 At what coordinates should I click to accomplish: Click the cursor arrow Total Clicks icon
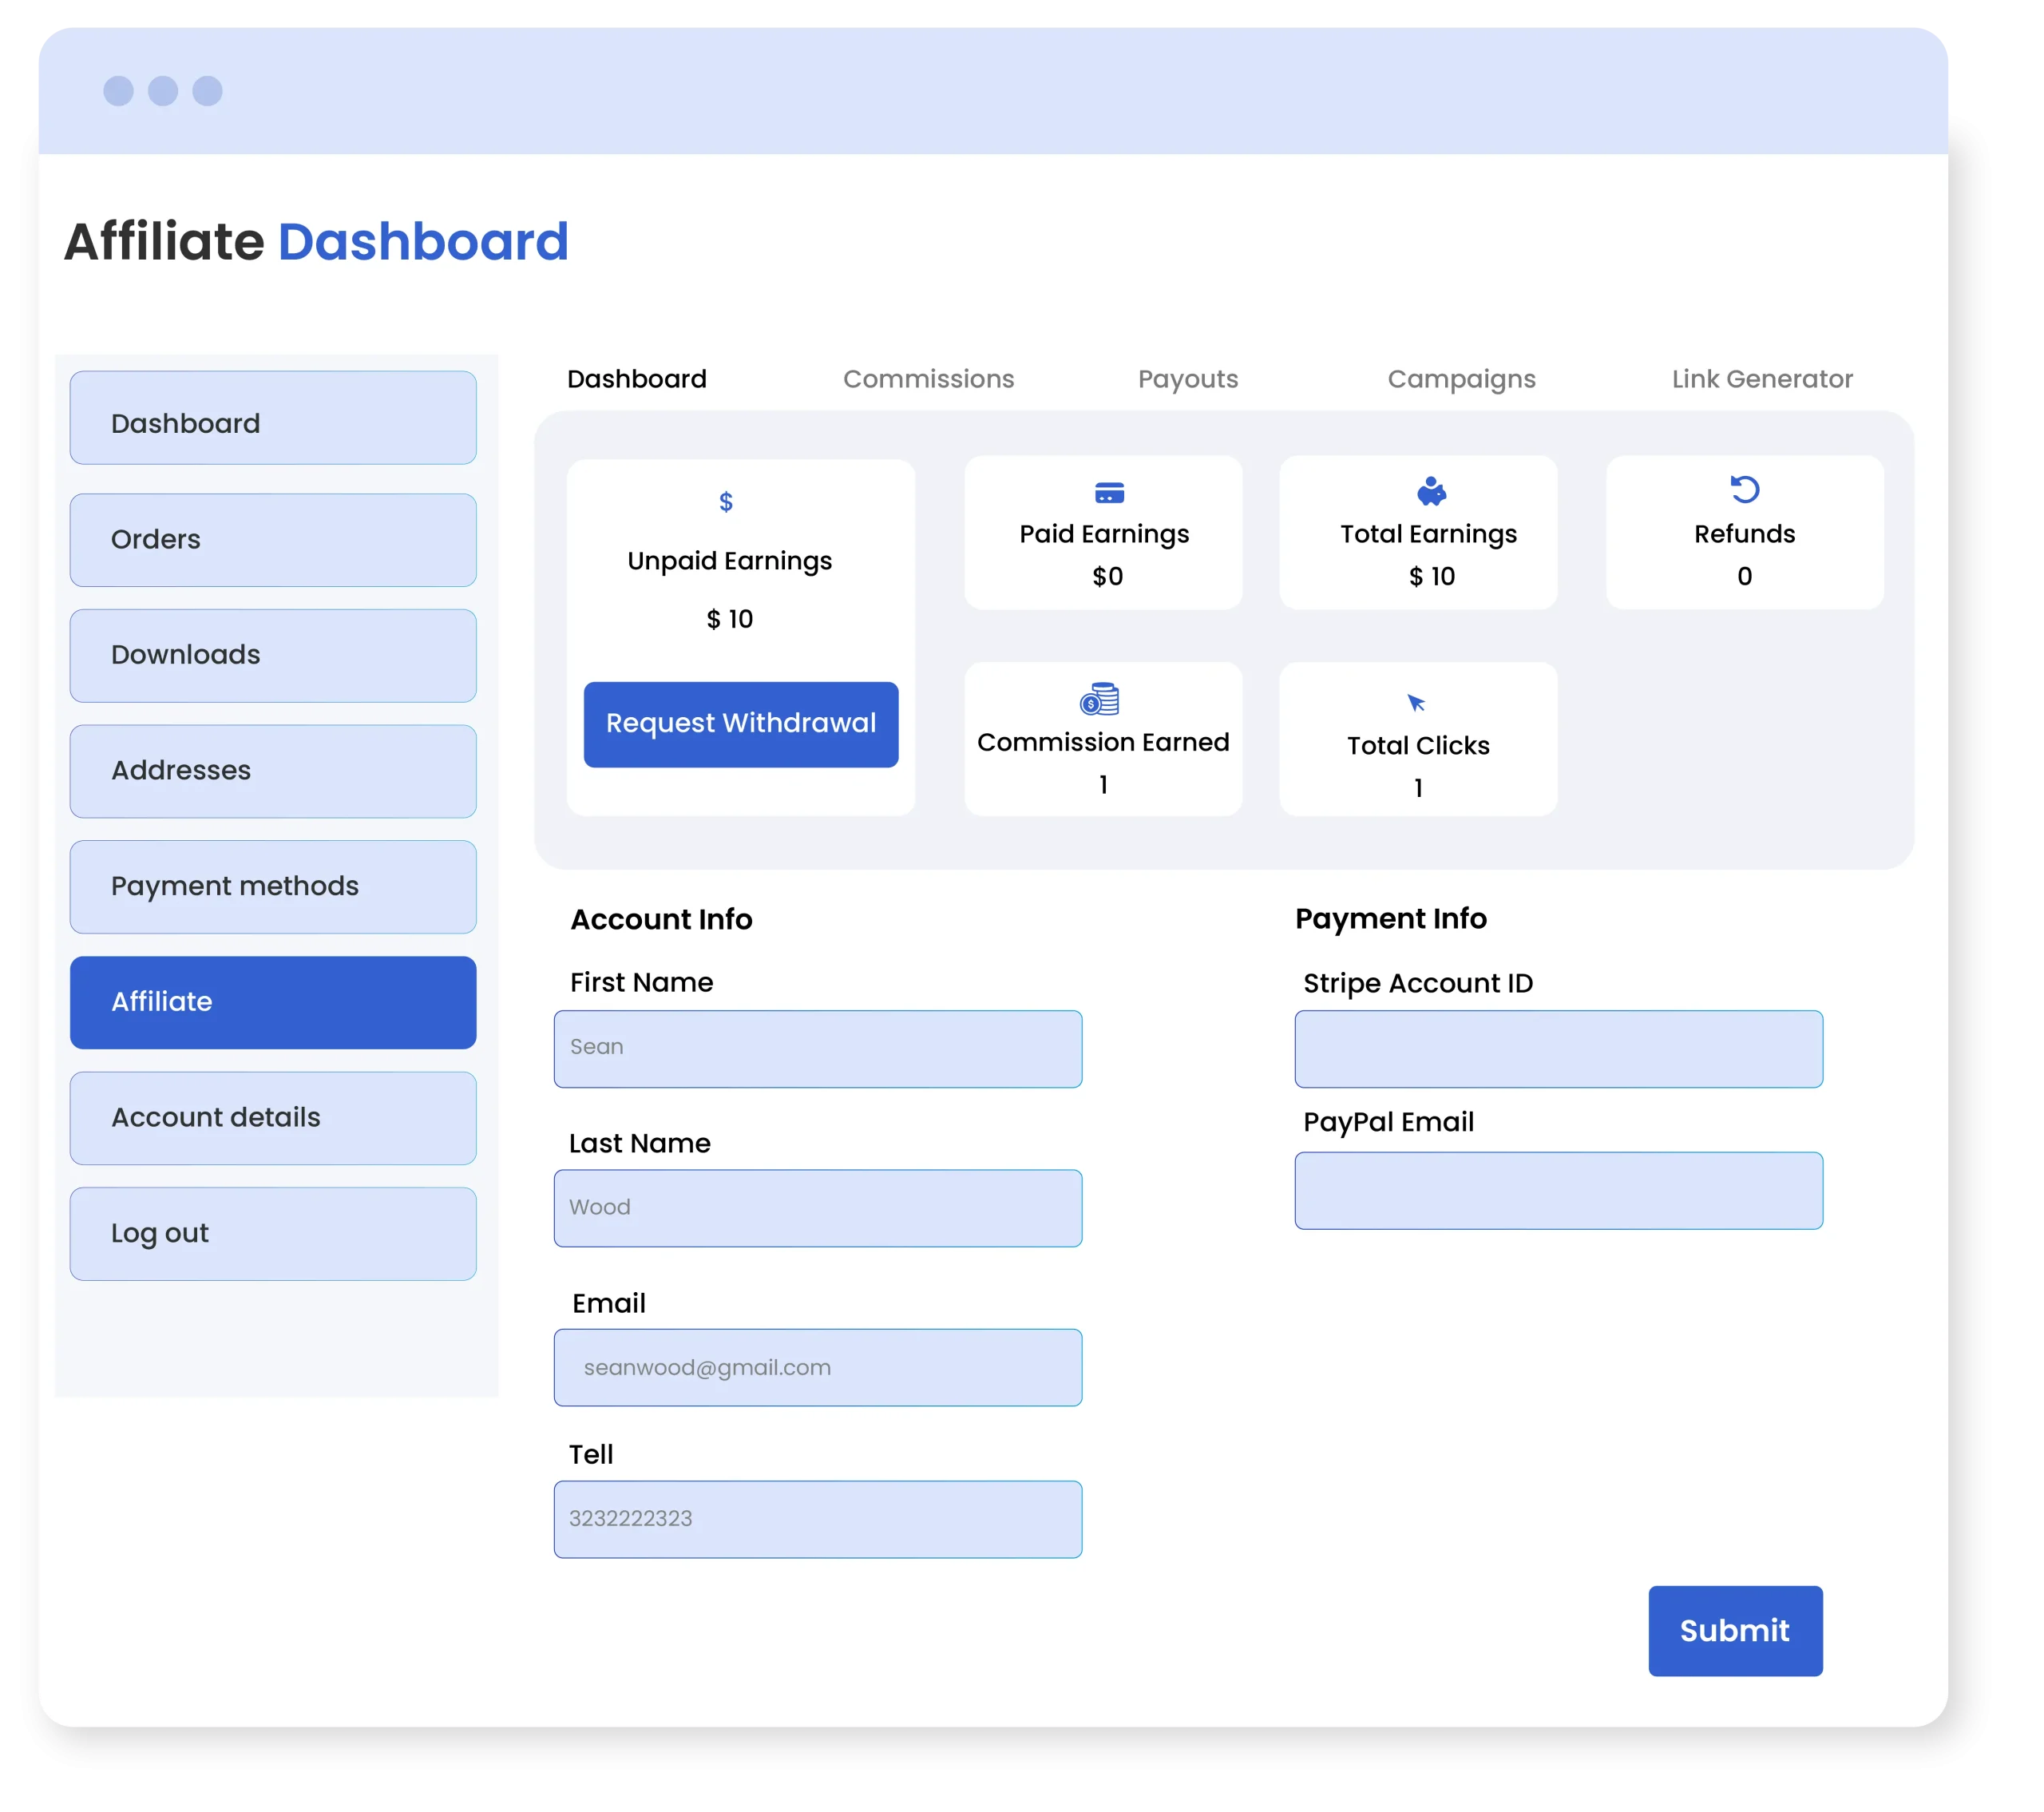tap(1416, 703)
